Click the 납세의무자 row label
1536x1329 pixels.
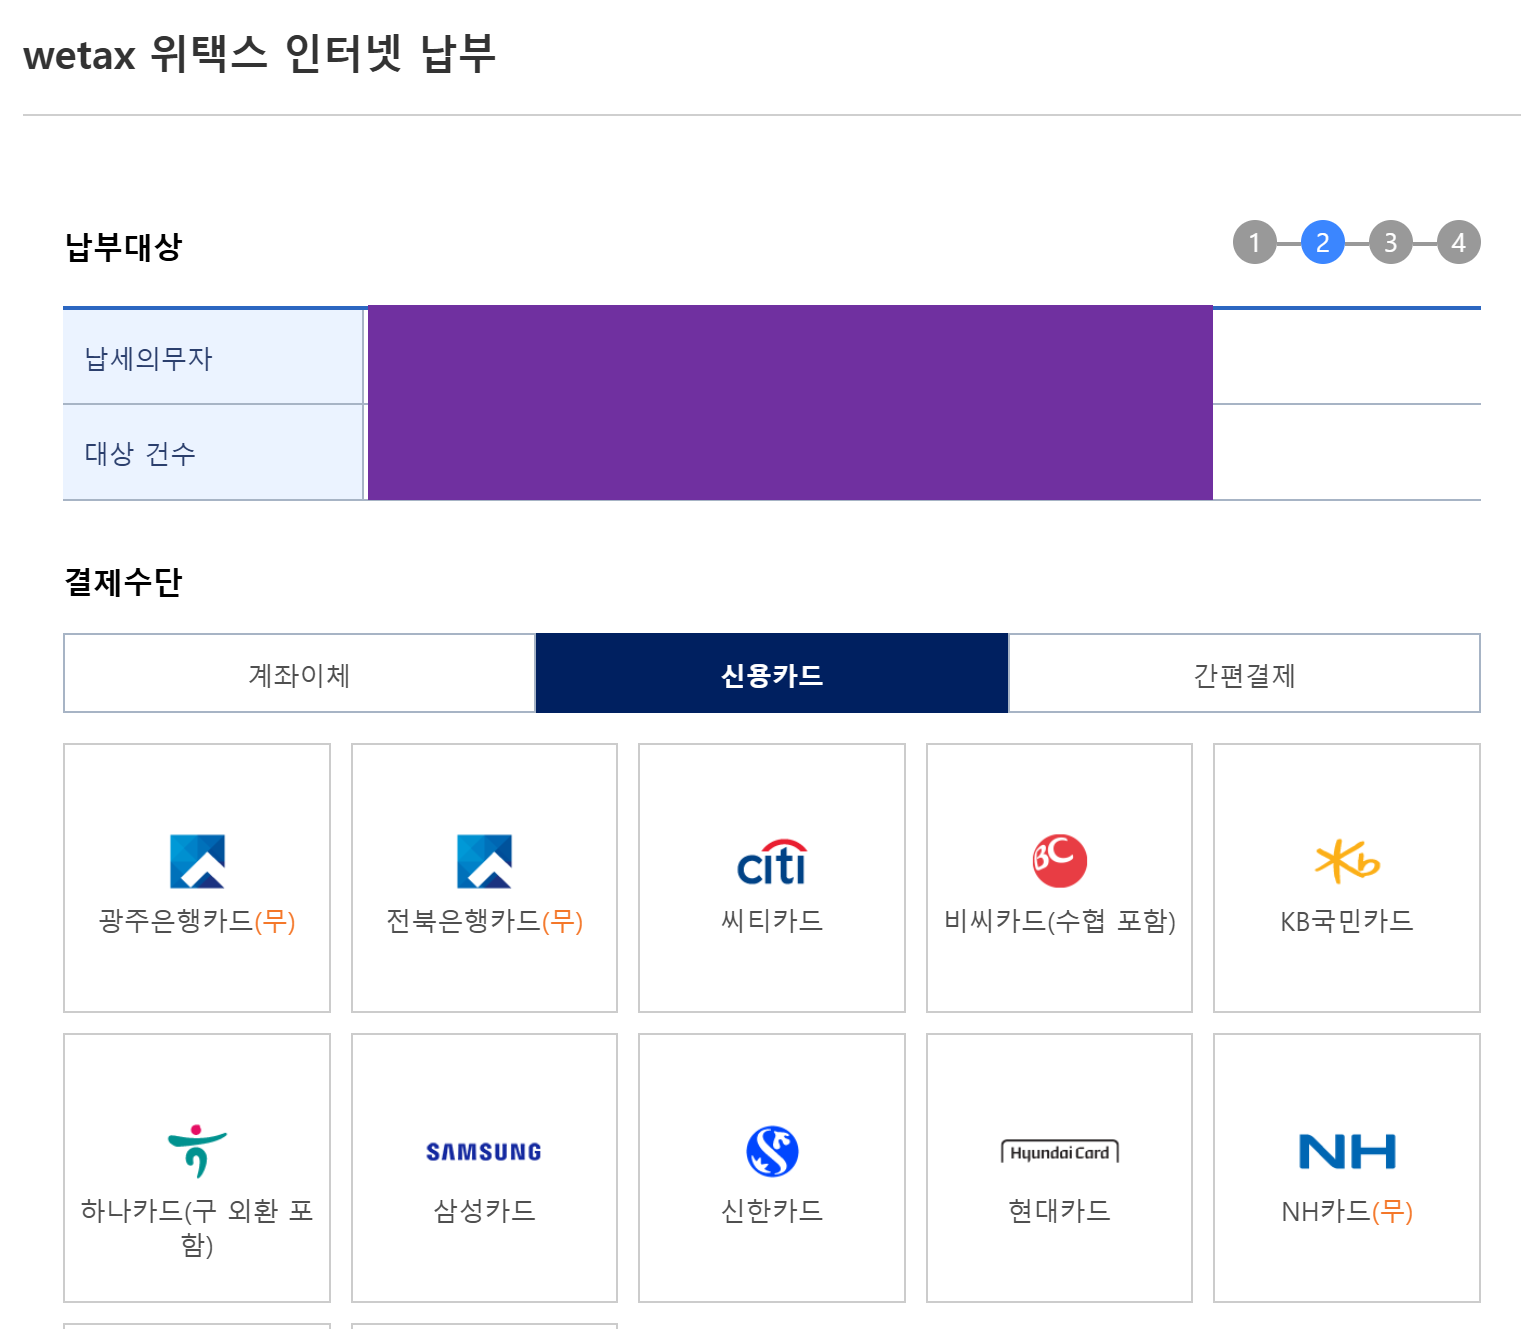click(148, 358)
